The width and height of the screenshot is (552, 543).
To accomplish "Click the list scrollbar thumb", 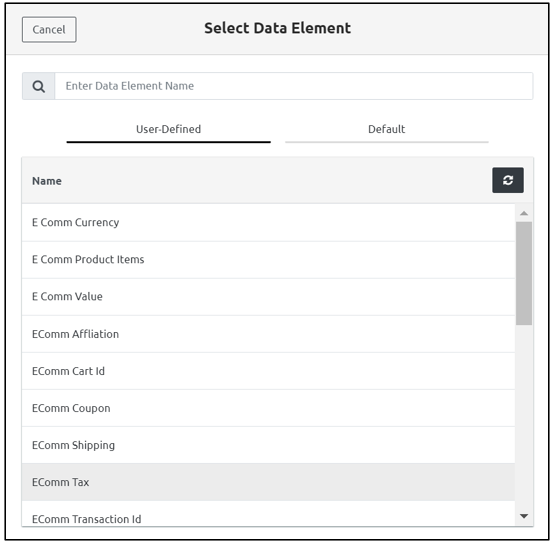I will pyautogui.click(x=524, y=273).
